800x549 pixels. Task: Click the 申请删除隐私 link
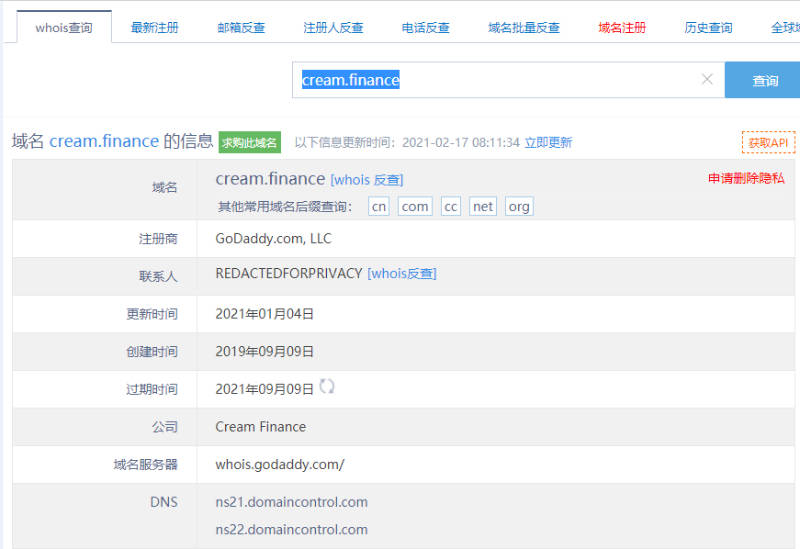click(746, 178)
